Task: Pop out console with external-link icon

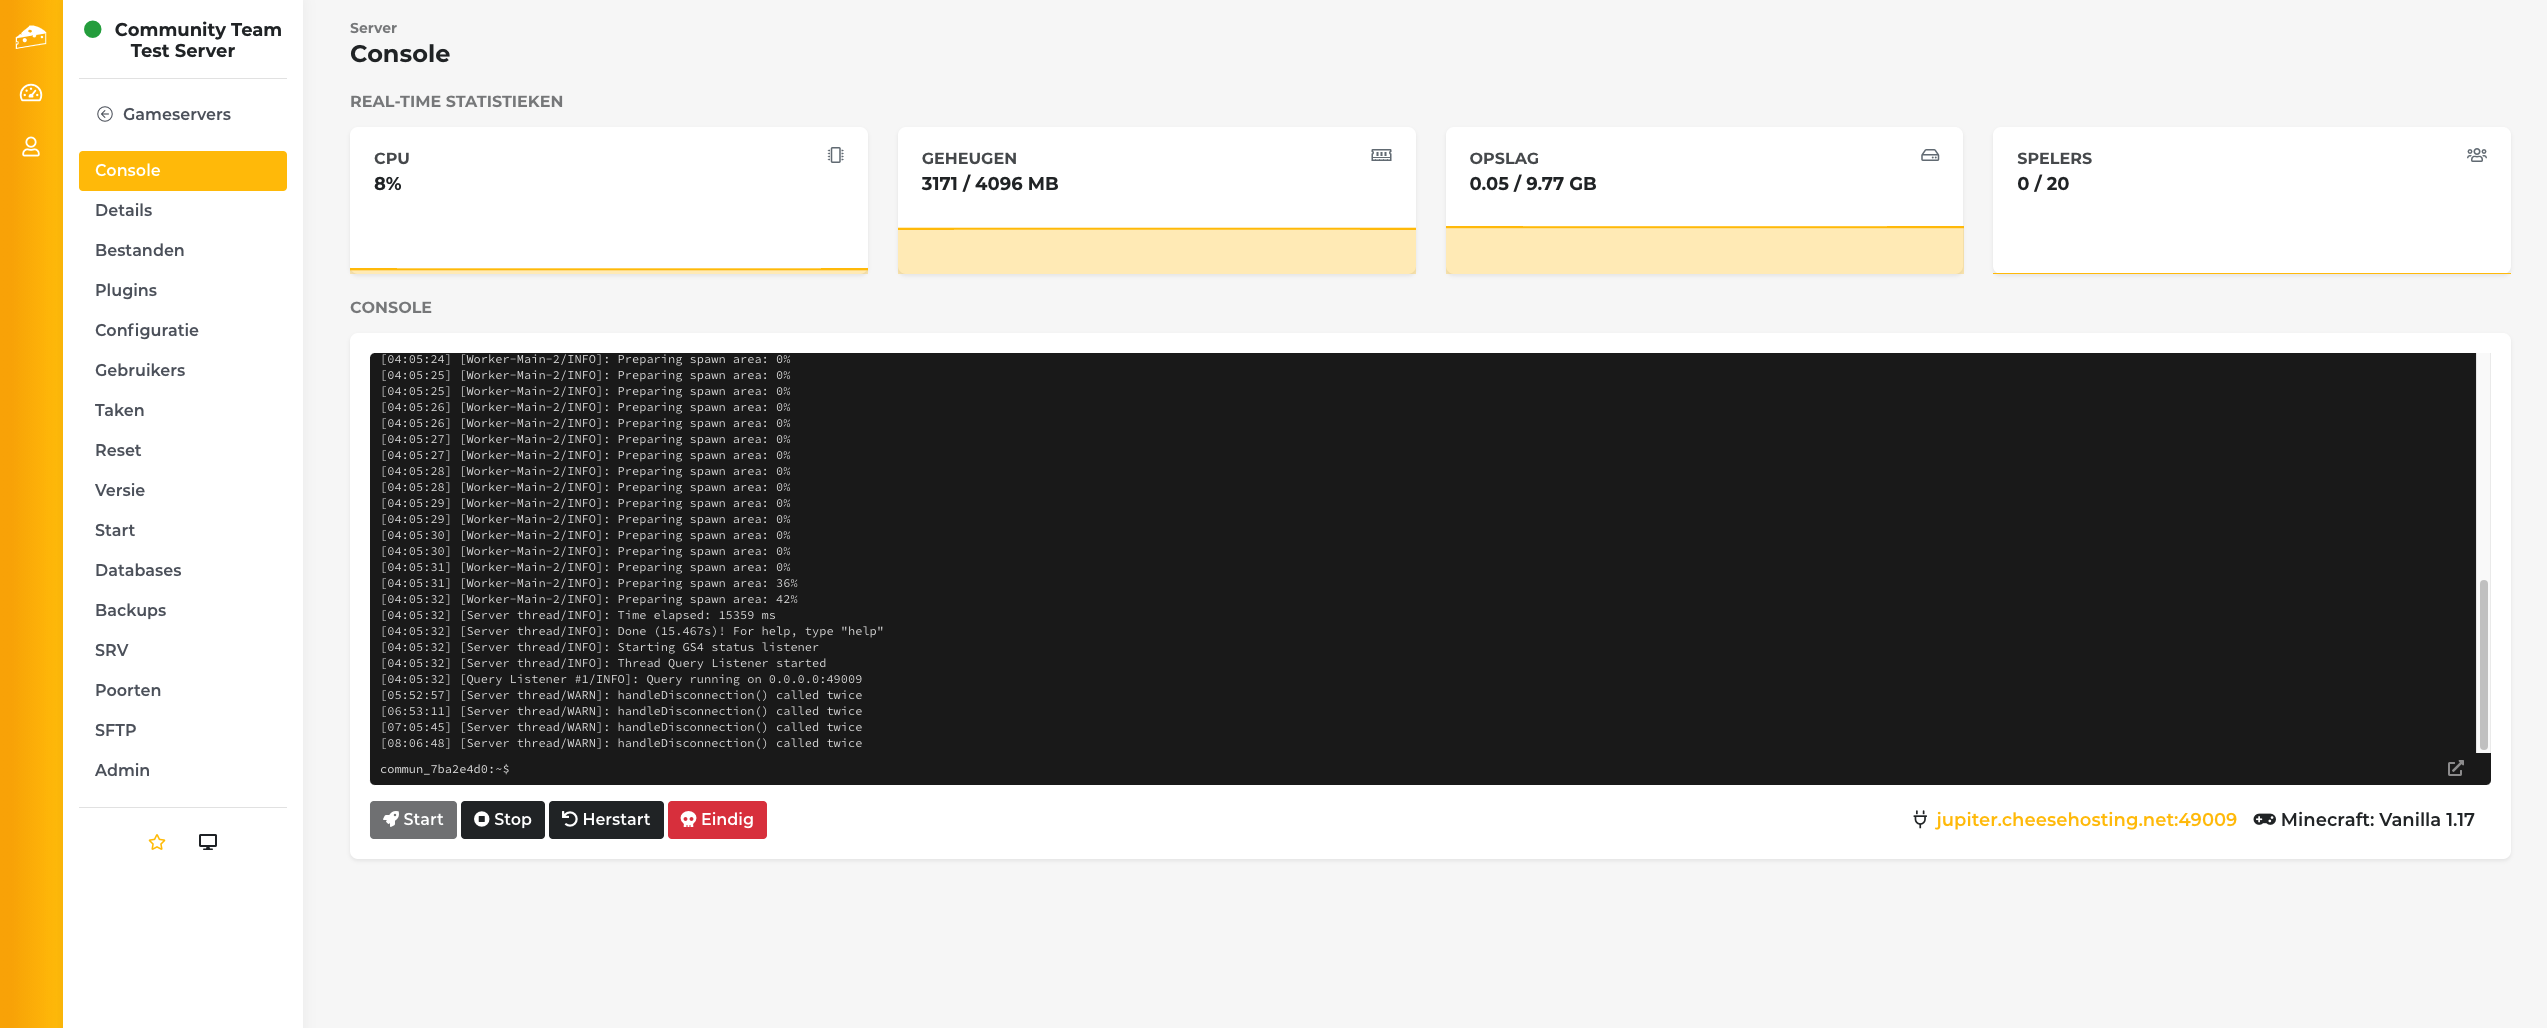Action: (x=2455, y=768)
